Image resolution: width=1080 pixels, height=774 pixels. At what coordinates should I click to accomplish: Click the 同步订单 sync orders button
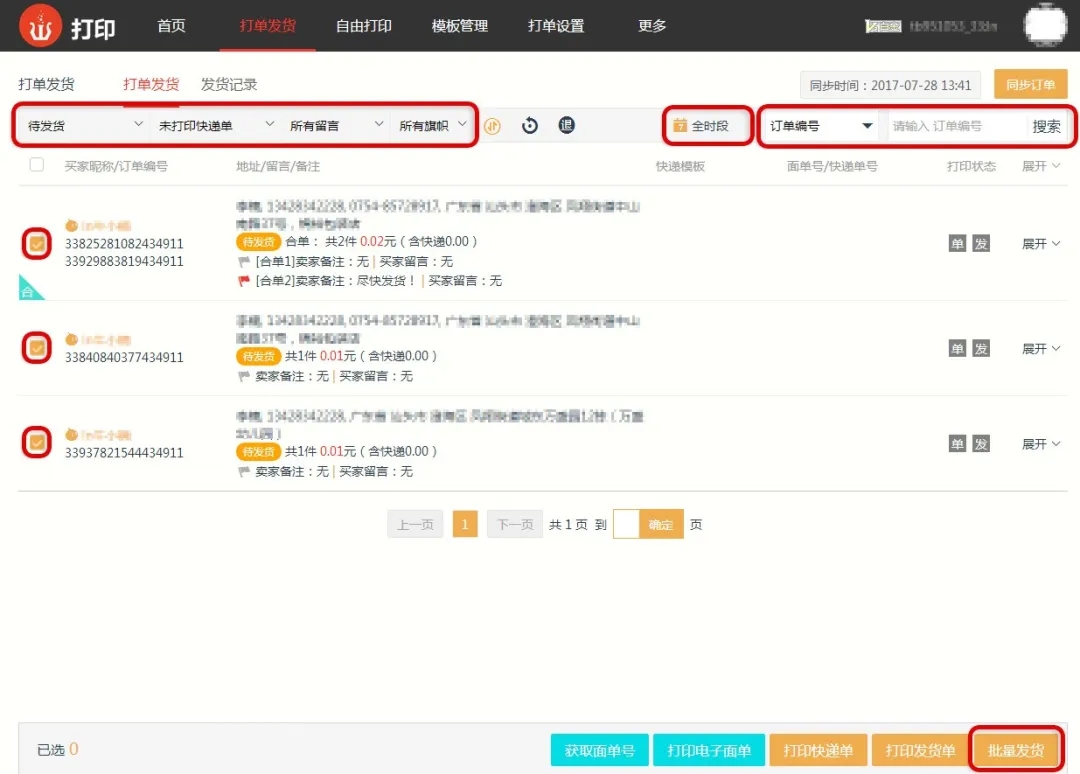[1030, 85]
